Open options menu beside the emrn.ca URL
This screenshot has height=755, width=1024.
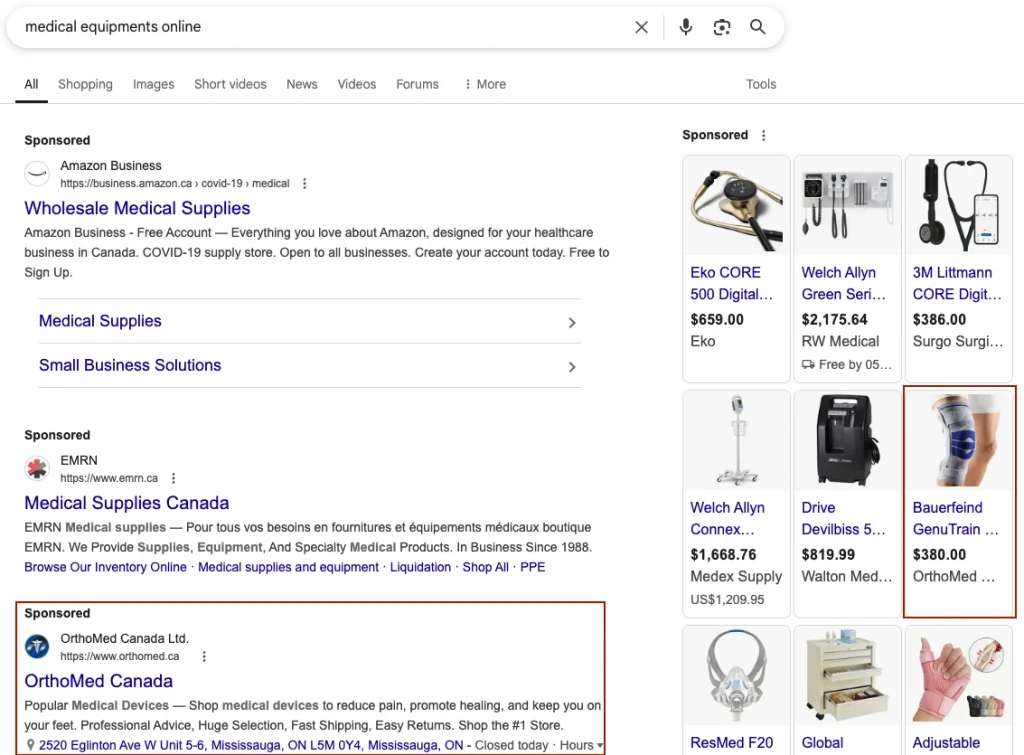[x=173, y=478]
